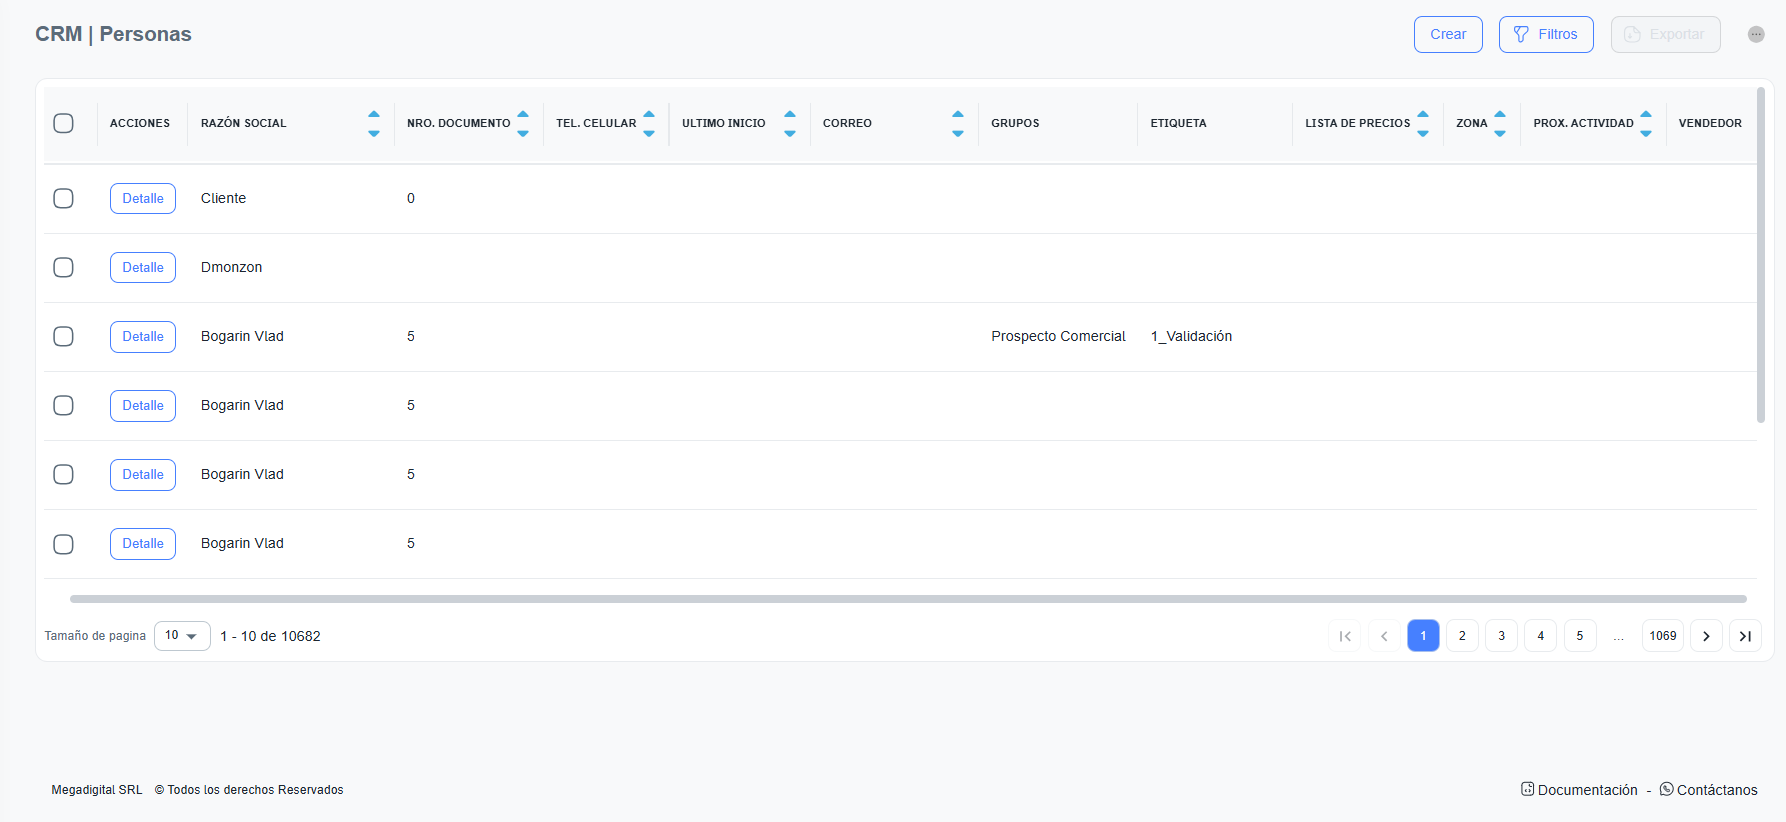Viewport: 1786px width, 822px height.
Task: Go to next page arrow
Action: click(1705, 636)
